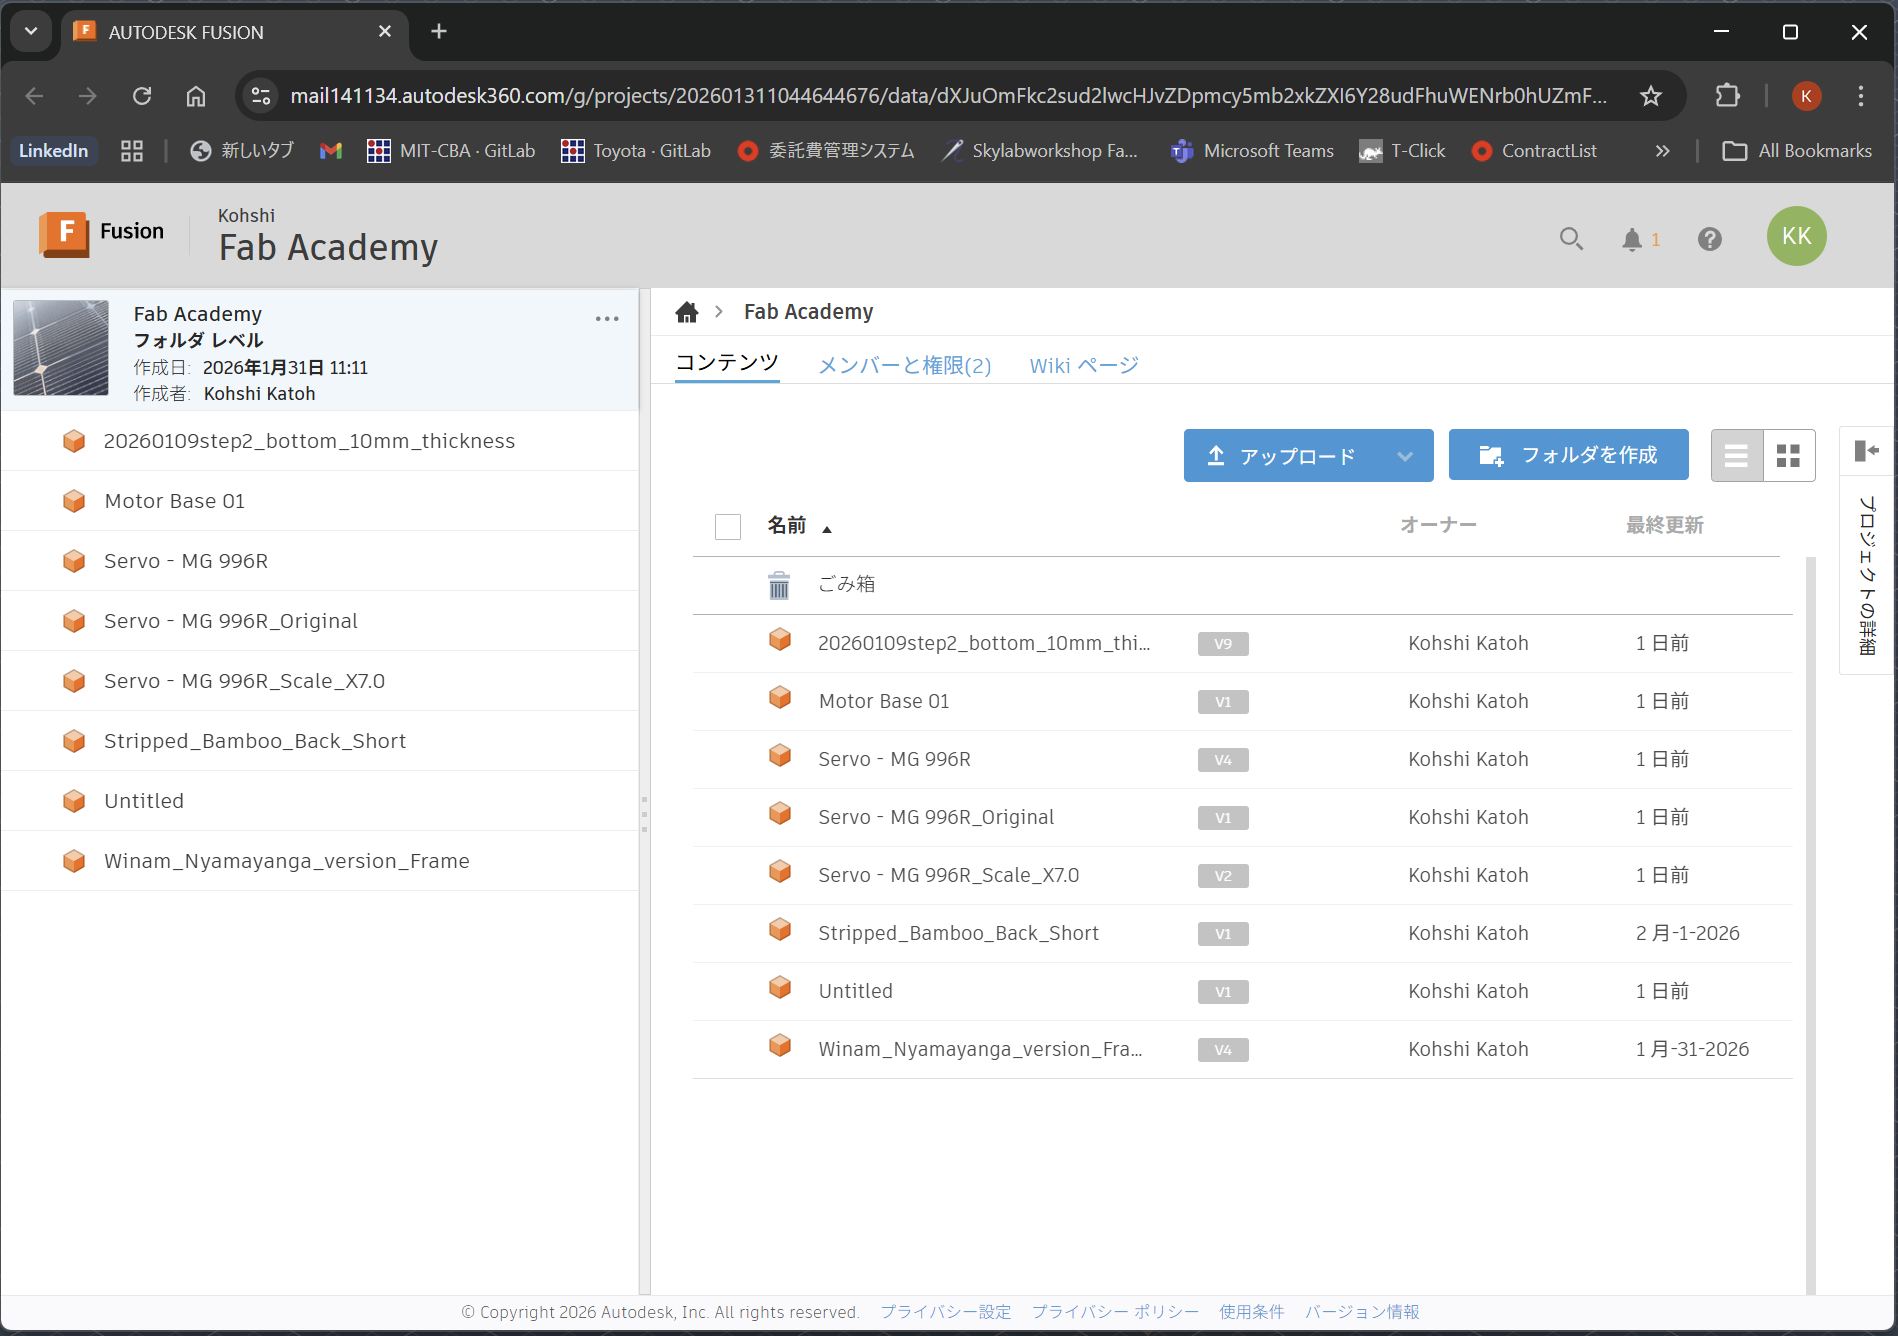Screen dimensions: 1898x1336
Task: Open the home breadcrumb icon
Action: click(686, 311)
